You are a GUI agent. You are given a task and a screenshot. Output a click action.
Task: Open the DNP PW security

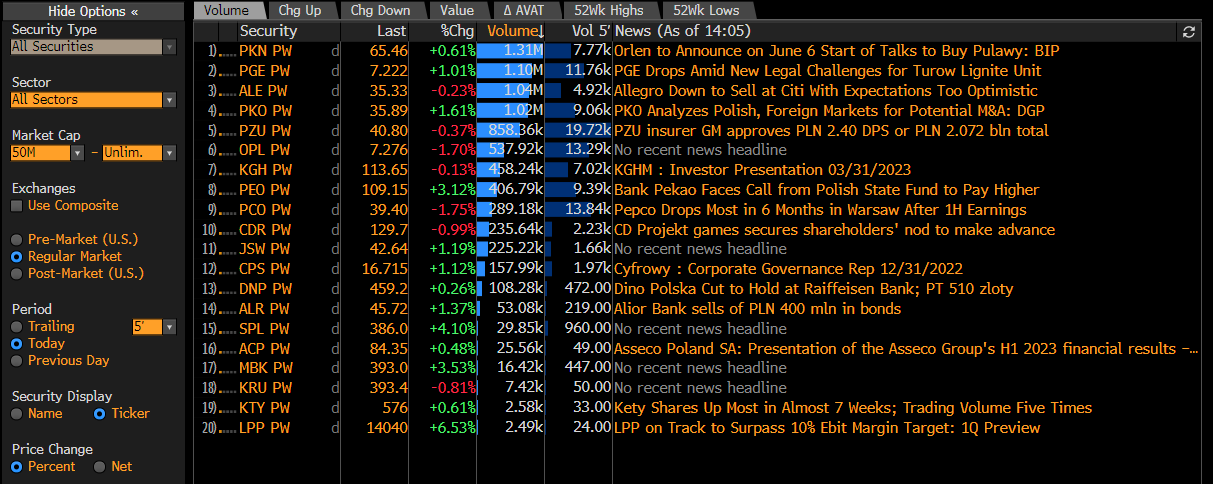pos(266,289)
